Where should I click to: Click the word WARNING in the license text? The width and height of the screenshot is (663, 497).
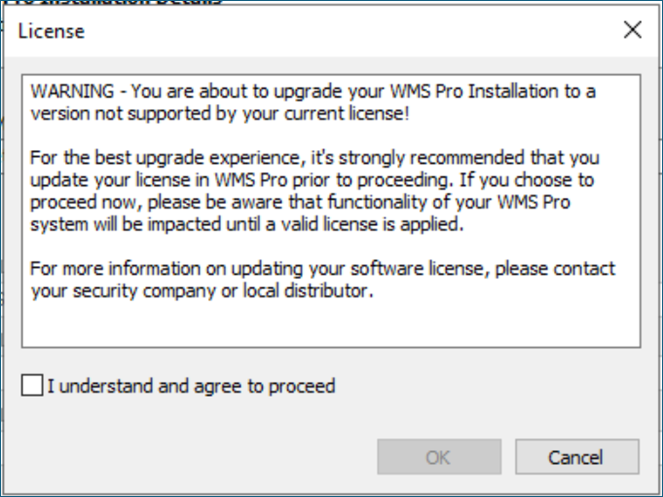point(72,91)
